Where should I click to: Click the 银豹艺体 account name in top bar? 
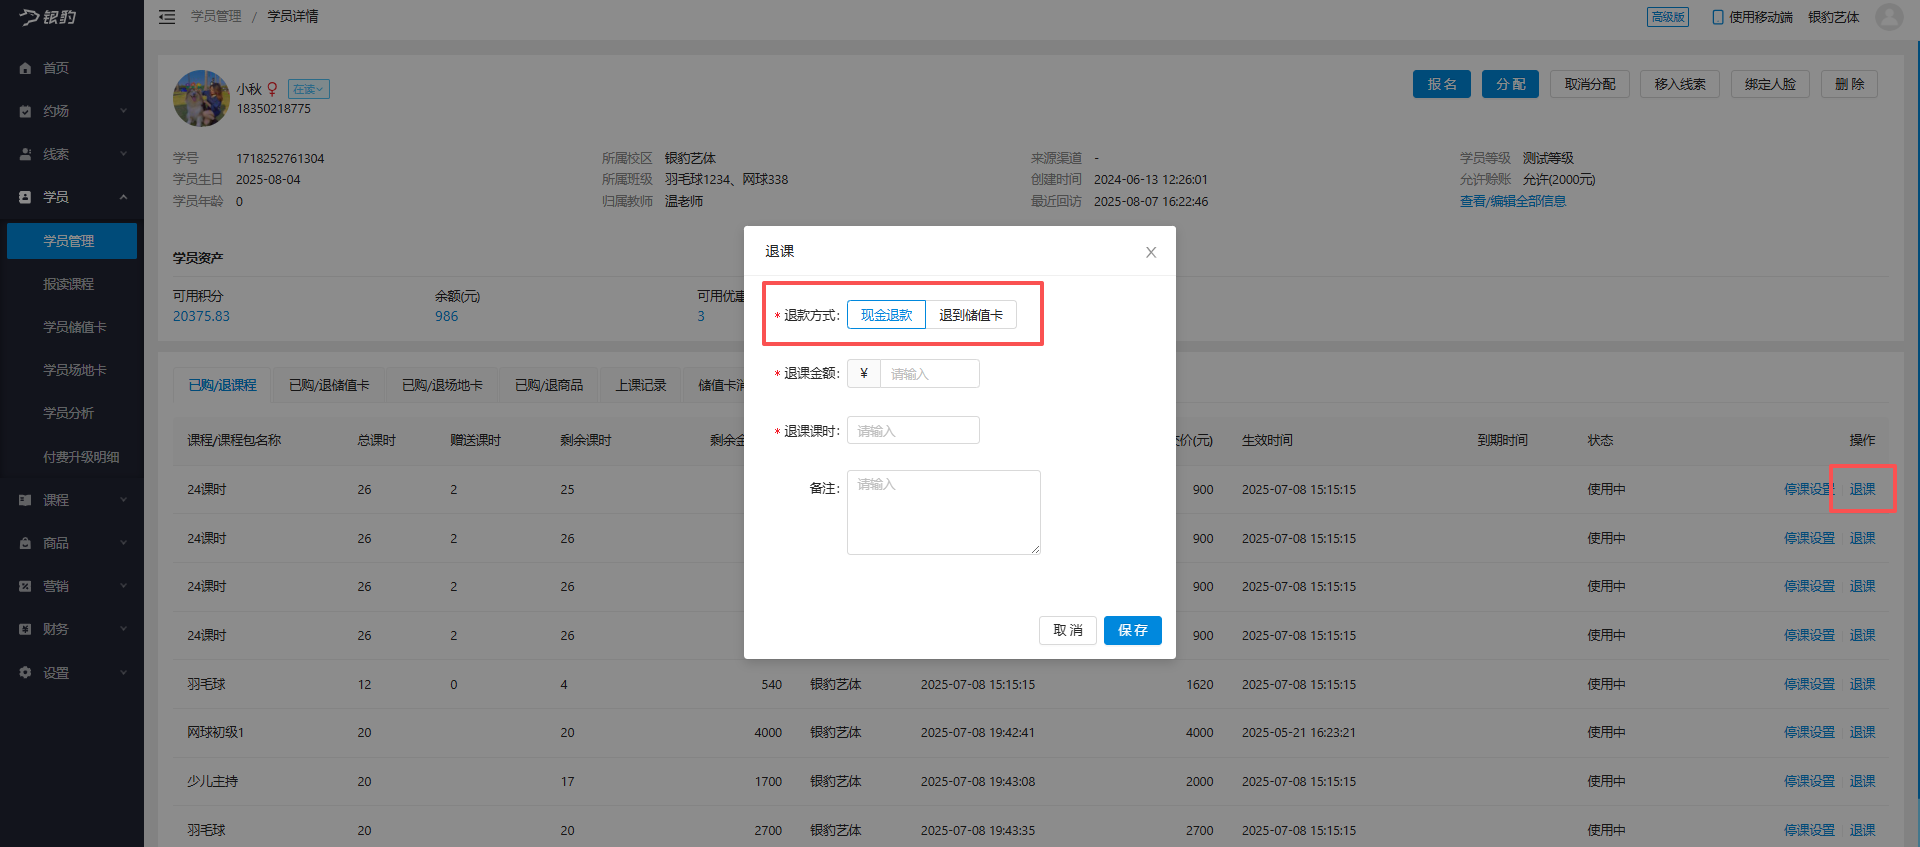(x=1834, y=17)
